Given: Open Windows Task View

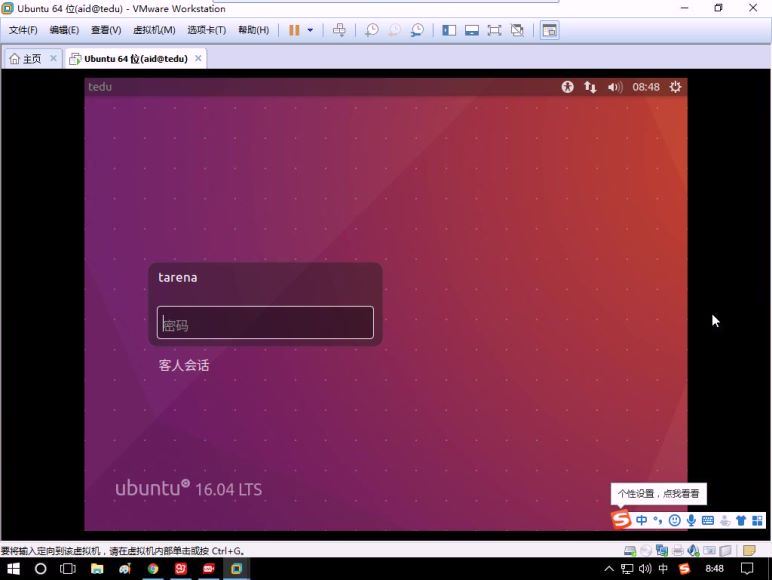Looking at the screenshot, I should pos(68,569).
